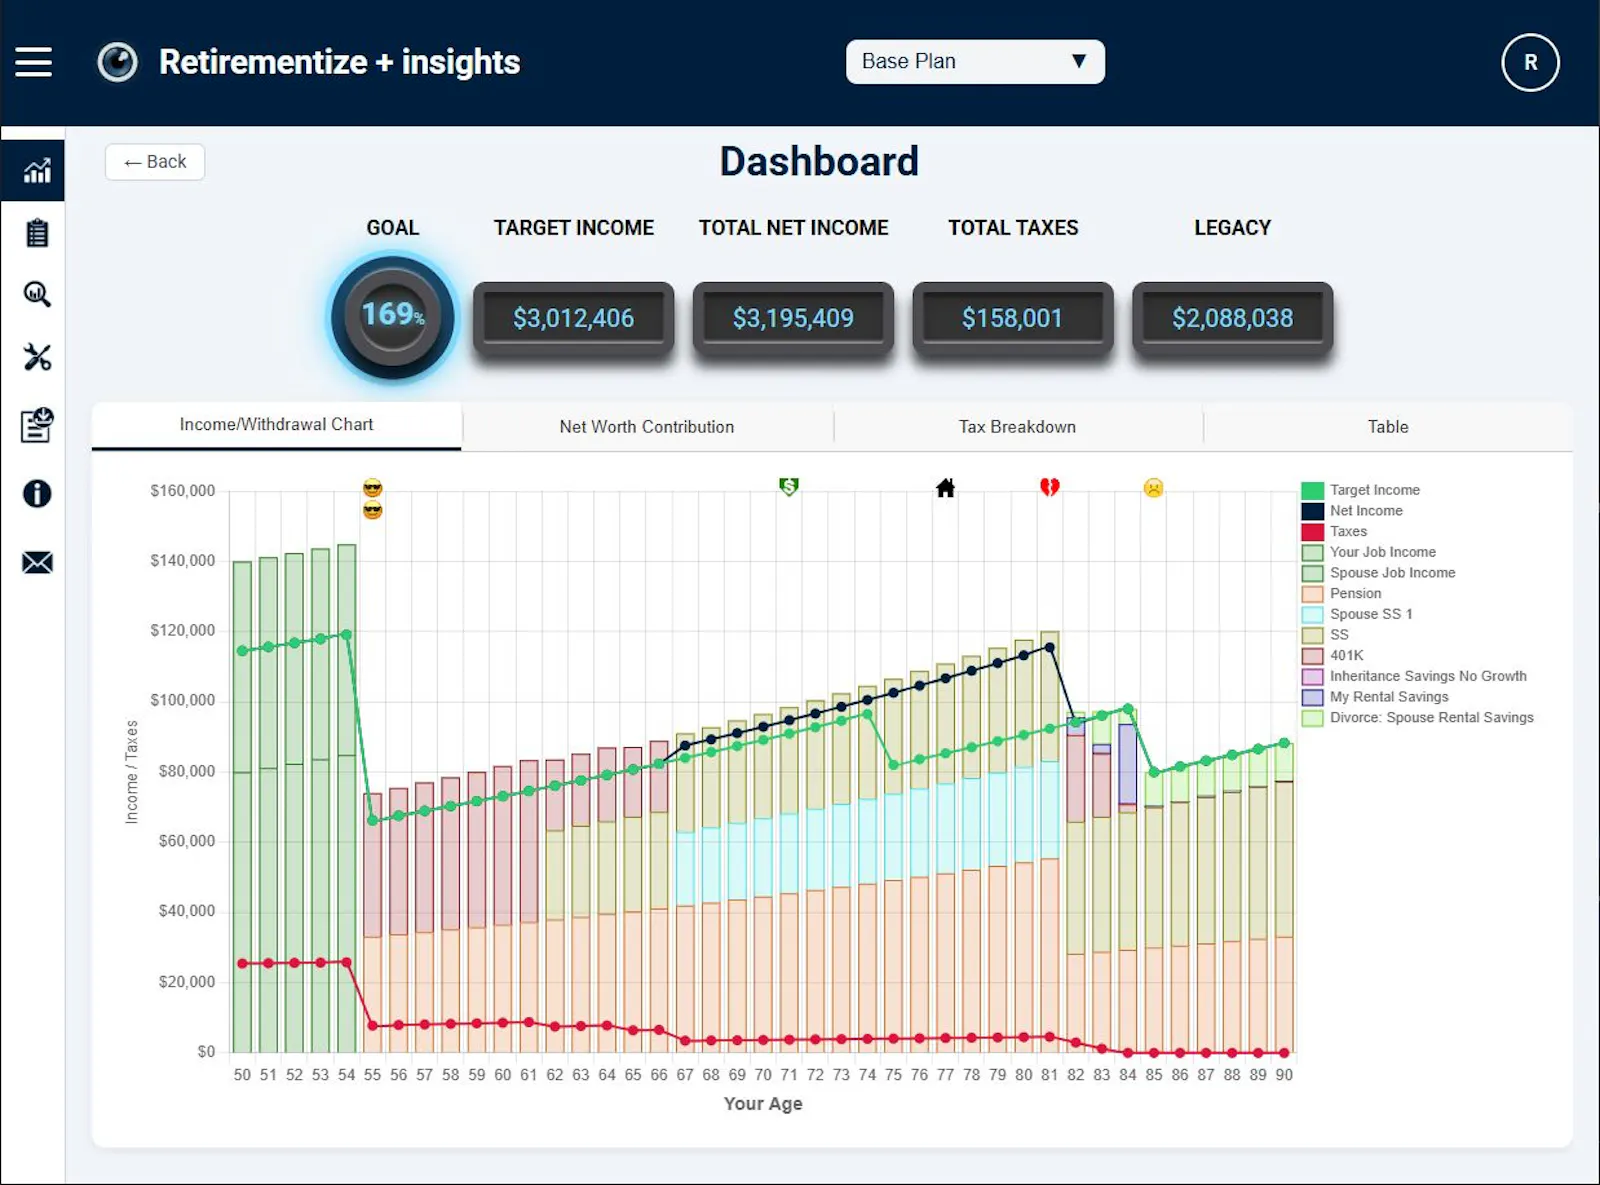The image size is (1600, 1185).
Task: Open the mail envelope sidebar icon
Action: tap(37, 562)
